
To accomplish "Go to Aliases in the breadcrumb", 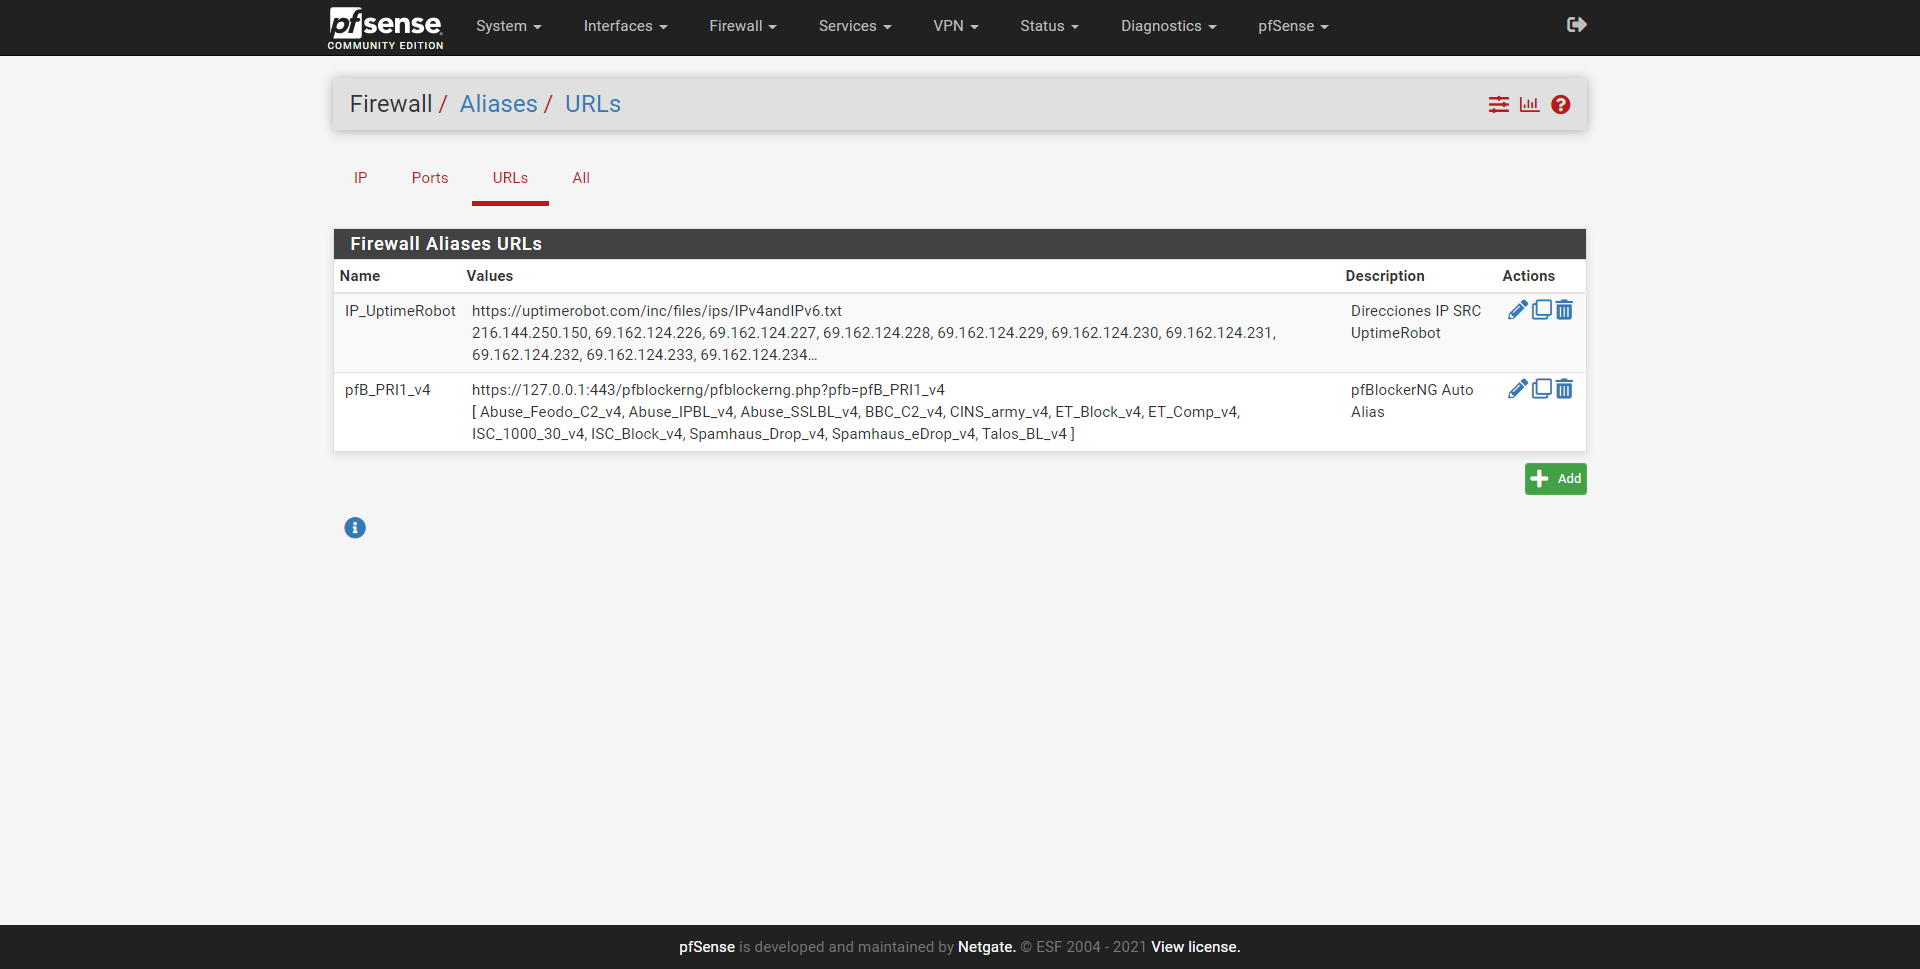I will 499,104.
